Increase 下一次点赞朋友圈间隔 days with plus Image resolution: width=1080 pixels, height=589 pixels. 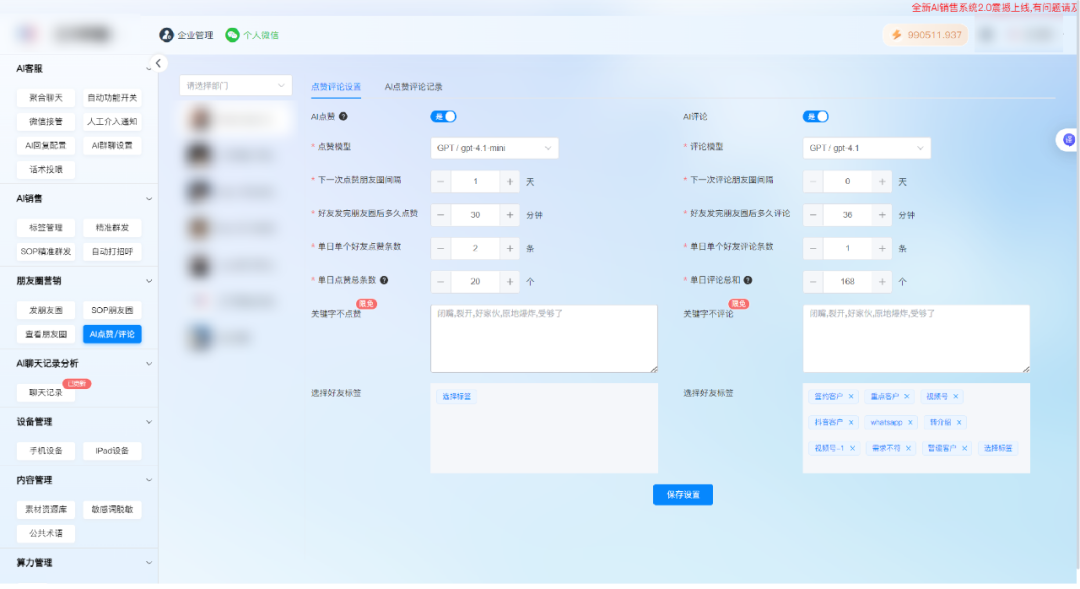(x=510, y=182)
